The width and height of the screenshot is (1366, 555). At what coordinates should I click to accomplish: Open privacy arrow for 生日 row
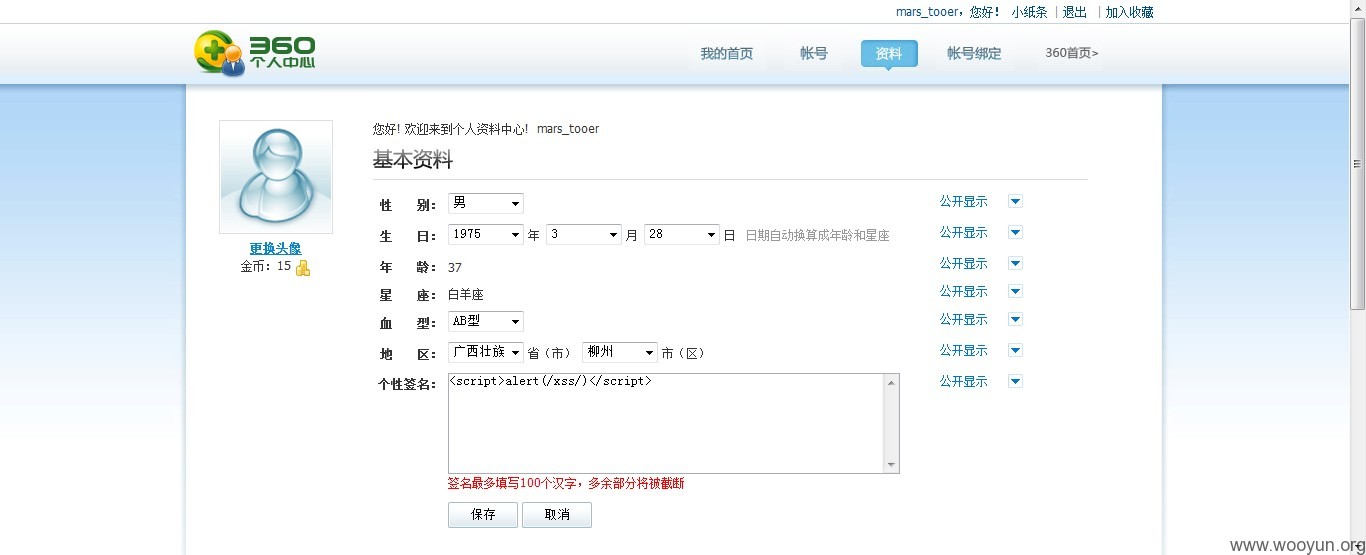[x=1015, y=232]
